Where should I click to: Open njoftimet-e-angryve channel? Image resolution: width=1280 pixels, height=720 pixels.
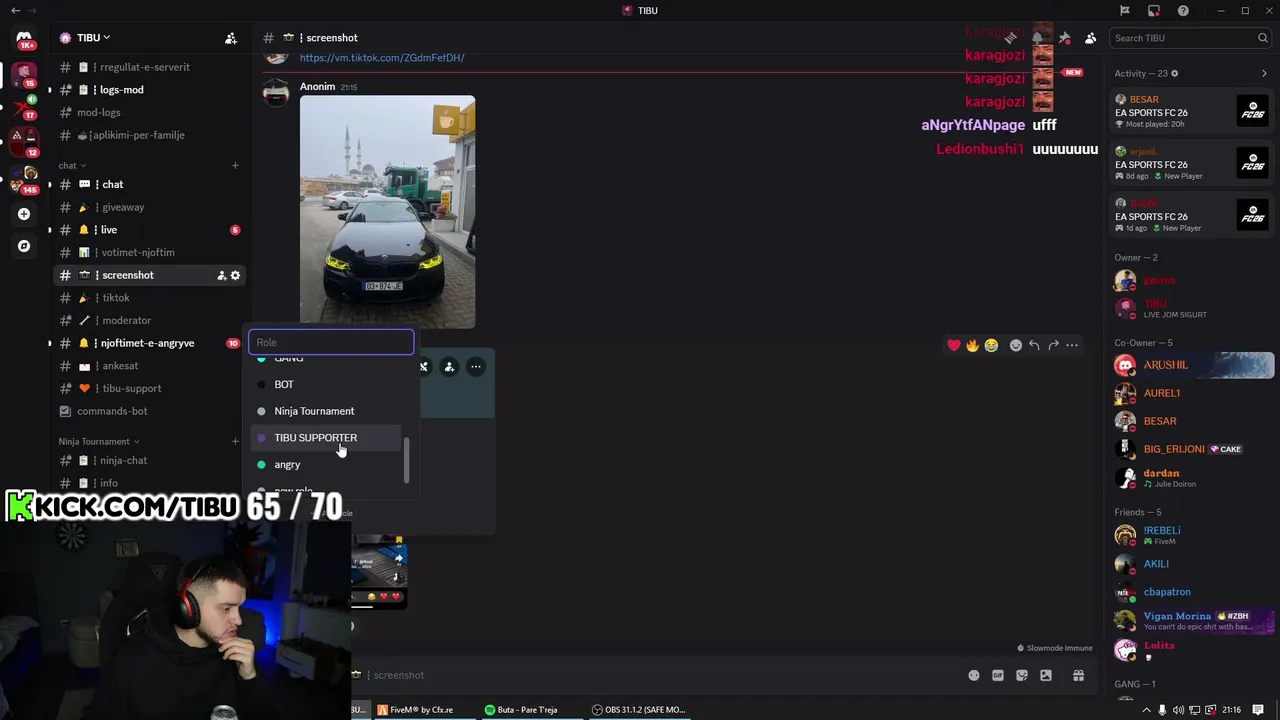coord(148,343)
